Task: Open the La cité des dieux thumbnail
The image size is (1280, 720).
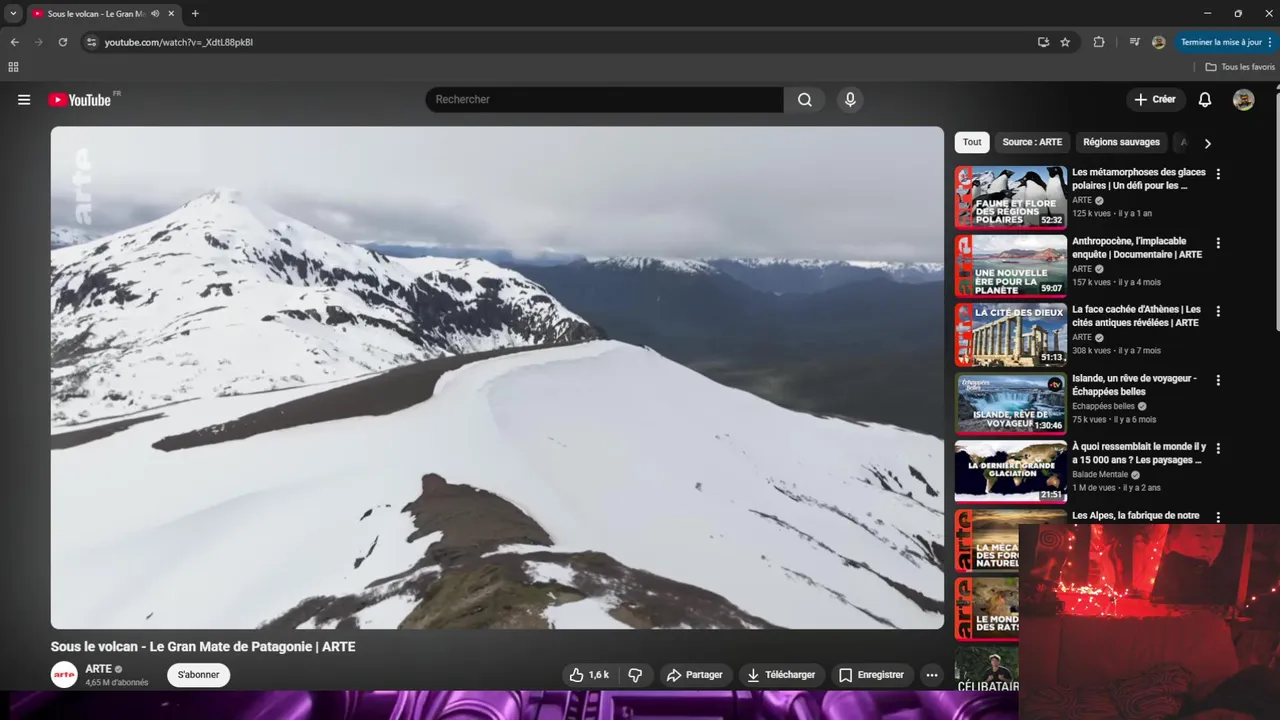Action: coord(1011,334)
